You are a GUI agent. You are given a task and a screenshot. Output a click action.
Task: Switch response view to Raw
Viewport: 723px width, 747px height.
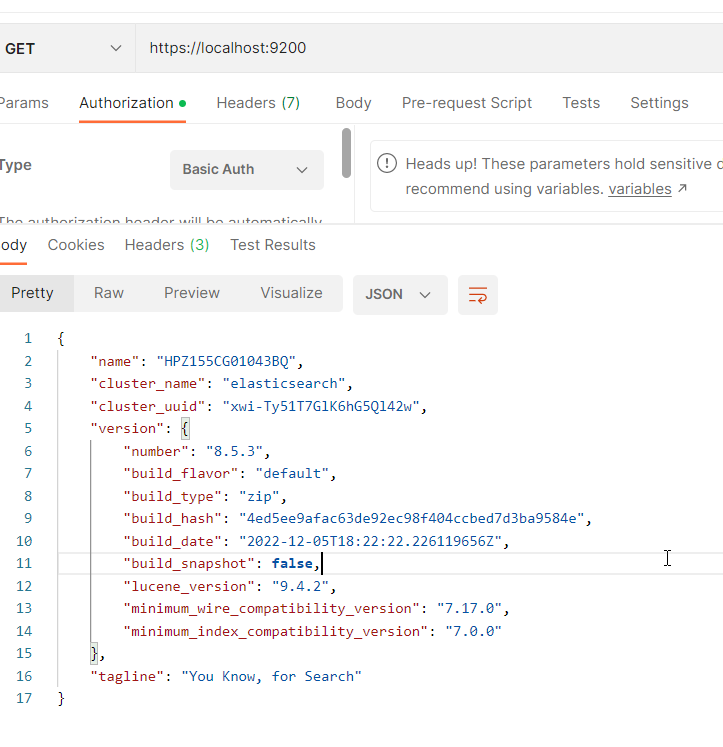pyautogui.click(x=109, y=293)
